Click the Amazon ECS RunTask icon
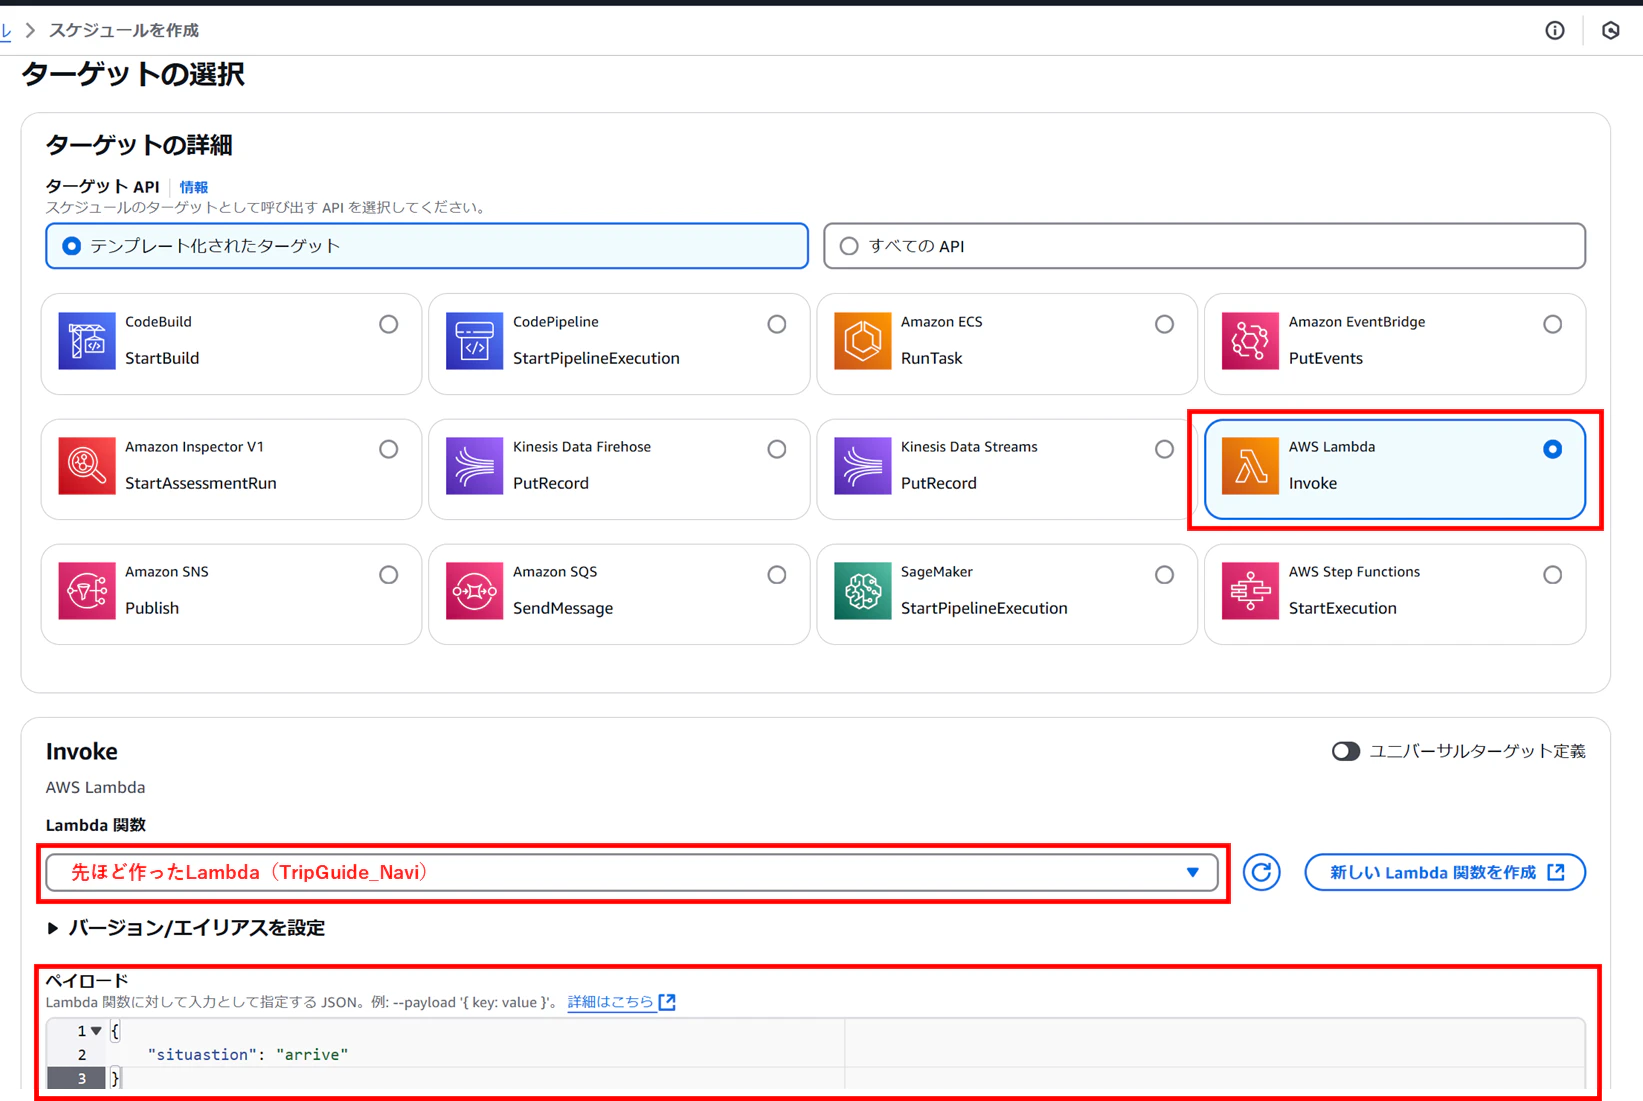The height and width of the screenshot is (1101, 1643). [862, 341]
